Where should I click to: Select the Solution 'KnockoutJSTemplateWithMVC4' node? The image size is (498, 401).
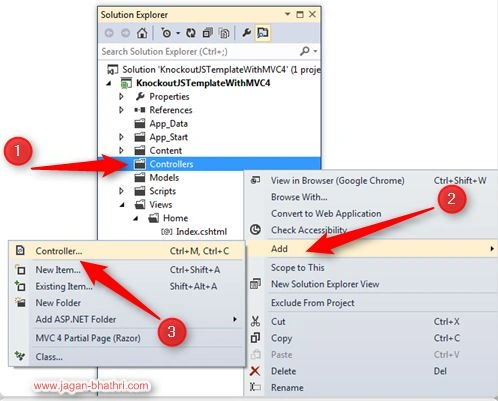point(213,70)
